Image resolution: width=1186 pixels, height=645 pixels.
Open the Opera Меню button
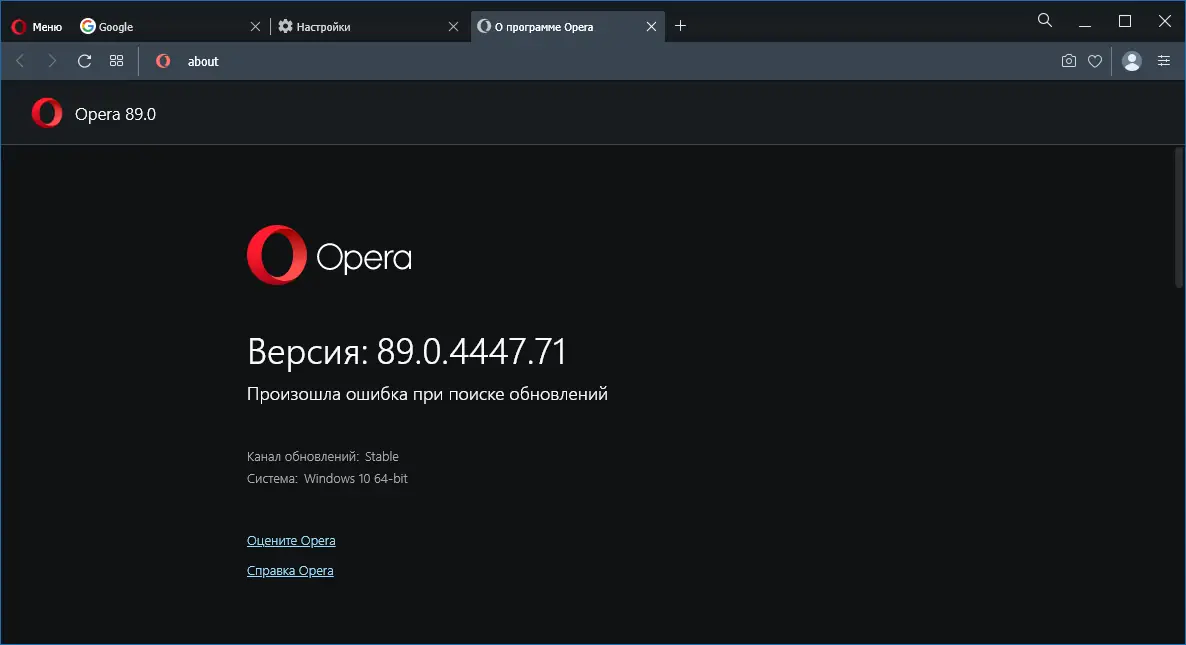(x=36, y=26)
